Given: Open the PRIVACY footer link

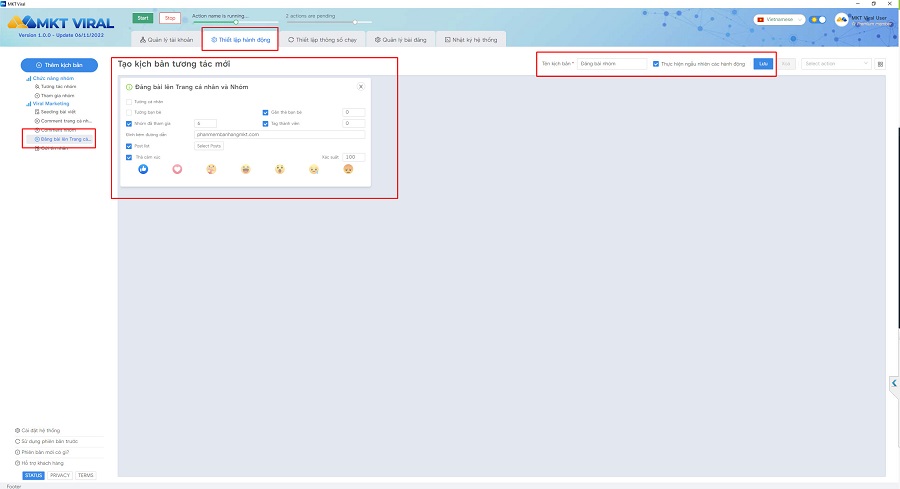Looking at the screenshot, I should (60, 475).
